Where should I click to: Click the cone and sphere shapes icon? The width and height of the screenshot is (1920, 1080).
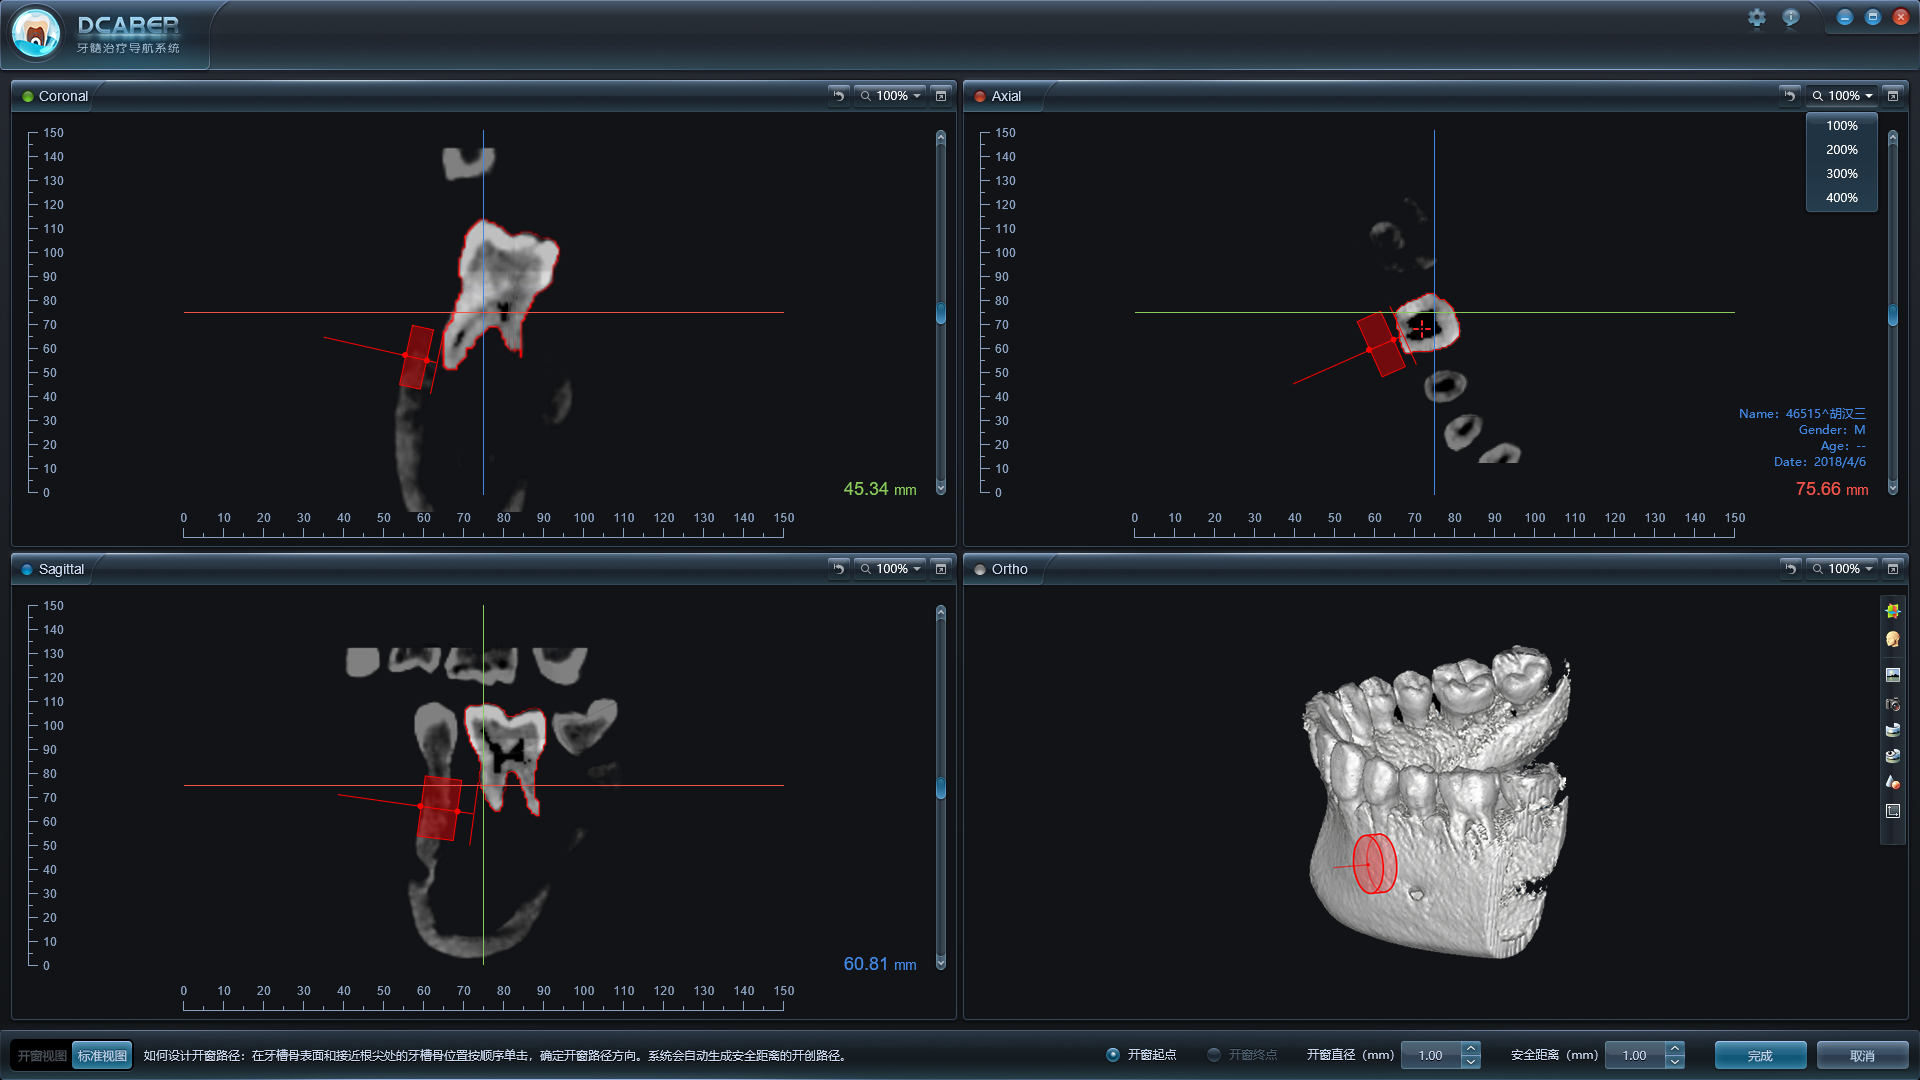[x=1892, y=782]
